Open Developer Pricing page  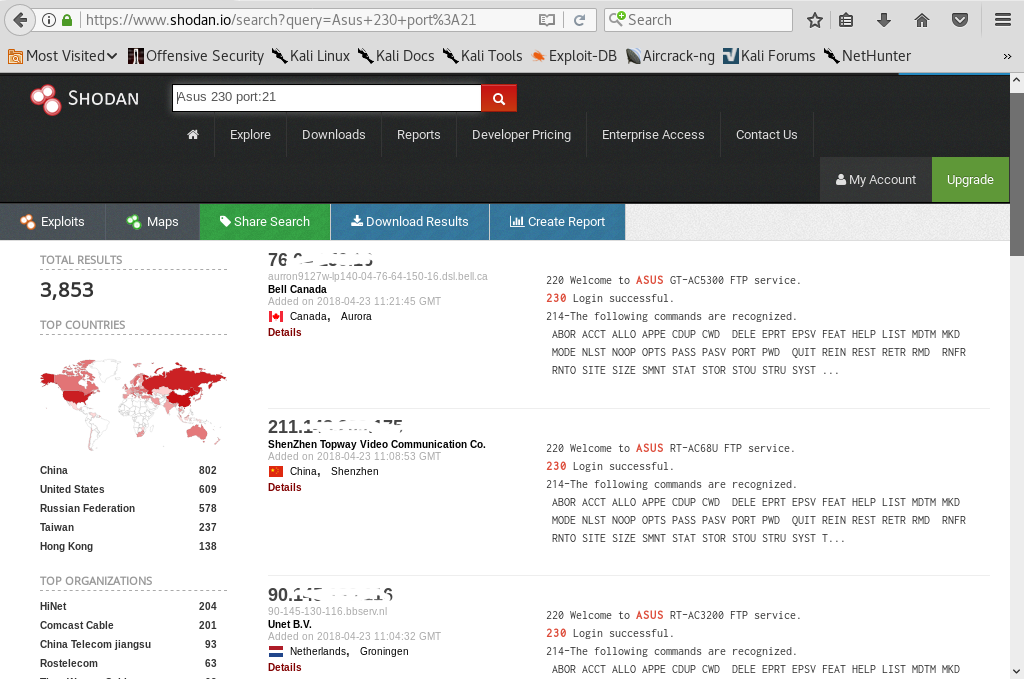coord(521,134)
